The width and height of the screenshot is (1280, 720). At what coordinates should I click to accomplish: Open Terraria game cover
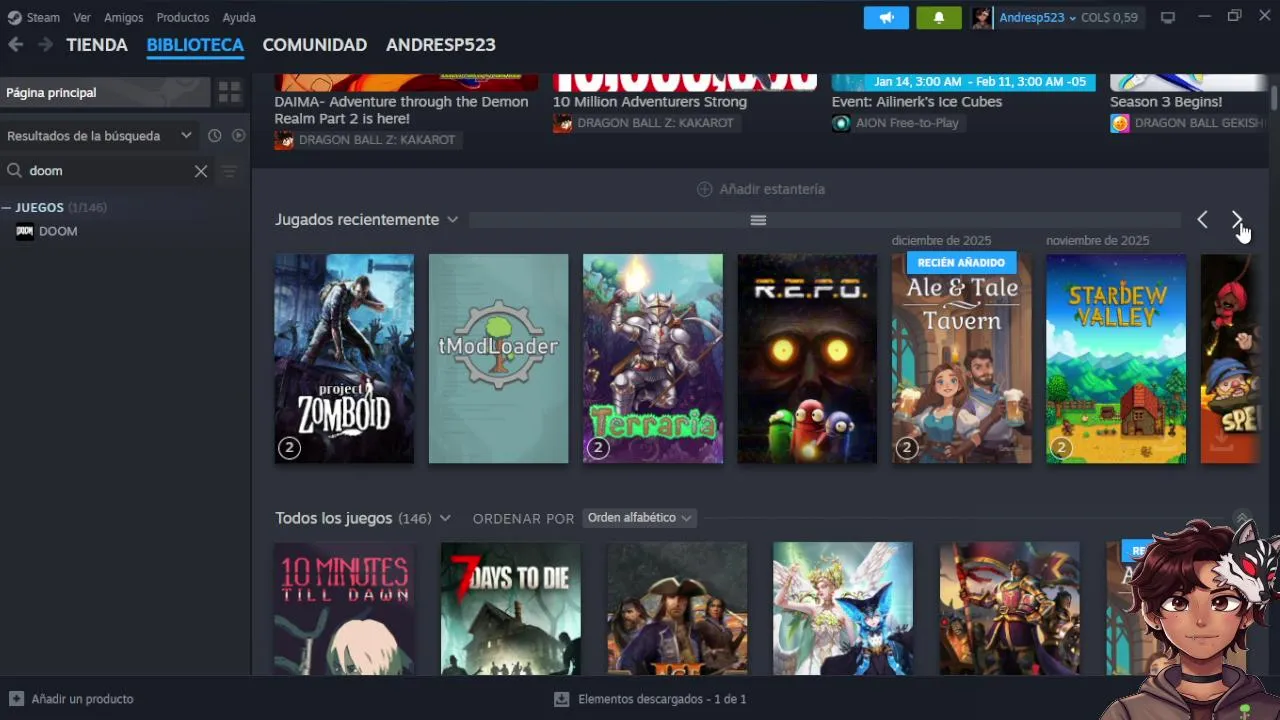(653, 359)
